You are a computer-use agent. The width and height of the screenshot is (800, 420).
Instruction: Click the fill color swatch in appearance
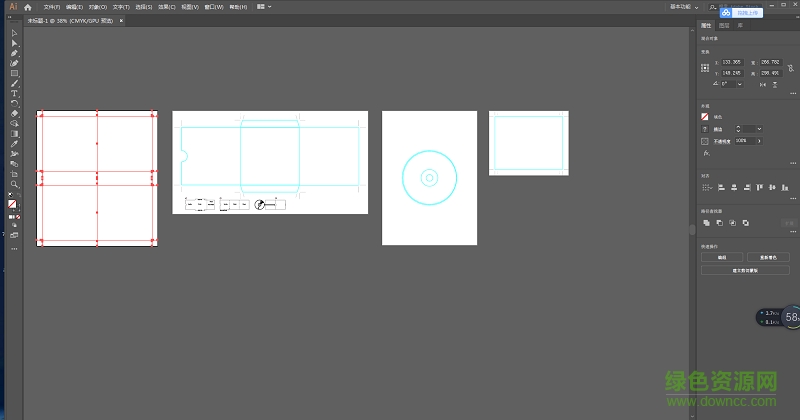tap(705, 117)
